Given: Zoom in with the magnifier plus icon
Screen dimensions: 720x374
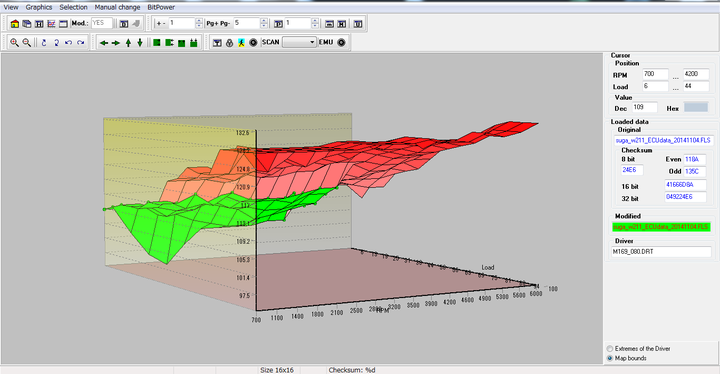Looking at the screenshot, I should tap(15, 42).
